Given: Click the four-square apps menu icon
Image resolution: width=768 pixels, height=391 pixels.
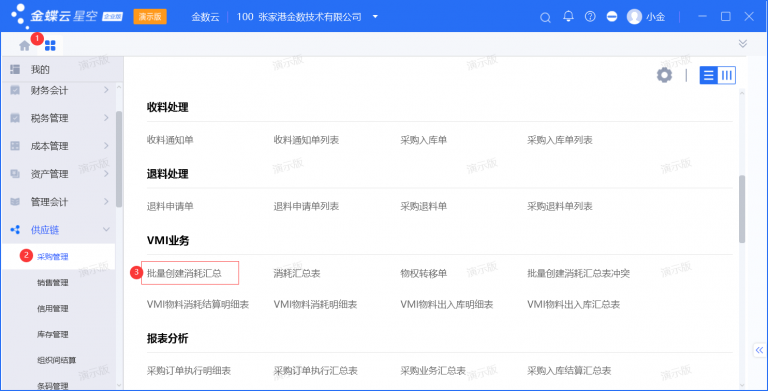Looking at the screenshot, I should pyautogui.click(x=50, y=46).
